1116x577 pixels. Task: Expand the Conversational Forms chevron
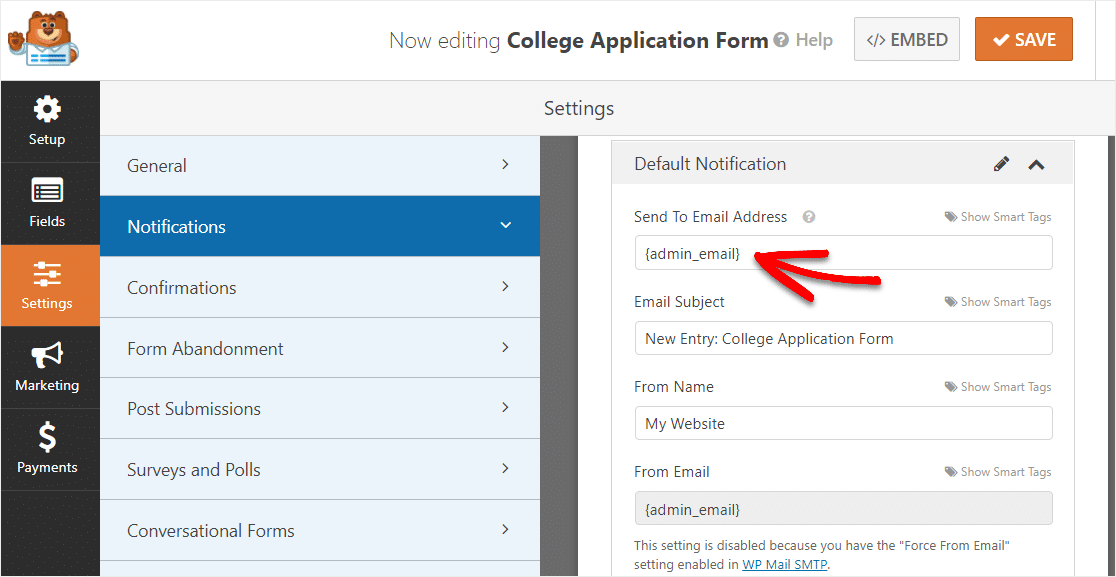[505, 529]
